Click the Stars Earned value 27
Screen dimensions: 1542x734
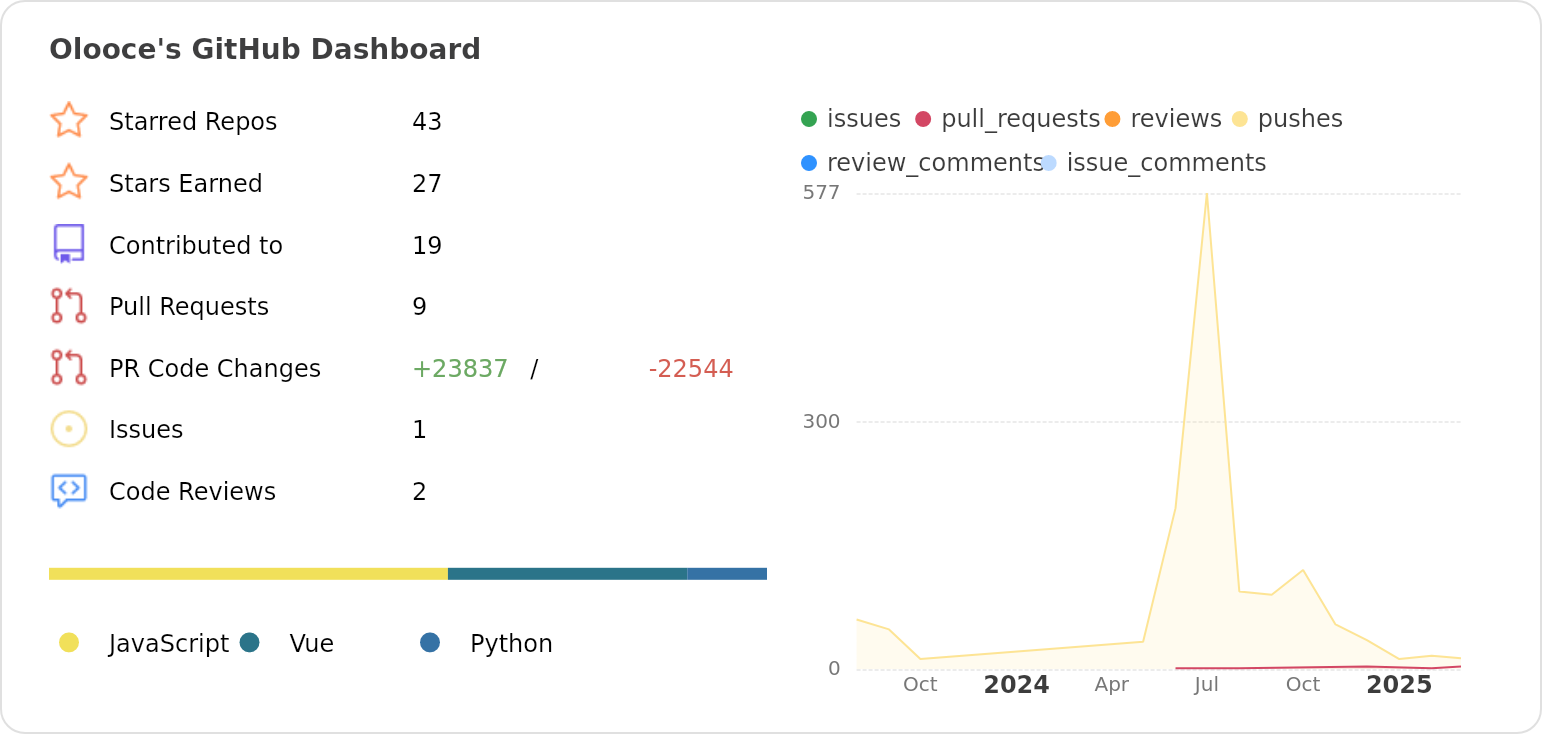click(x=427, y=184)
